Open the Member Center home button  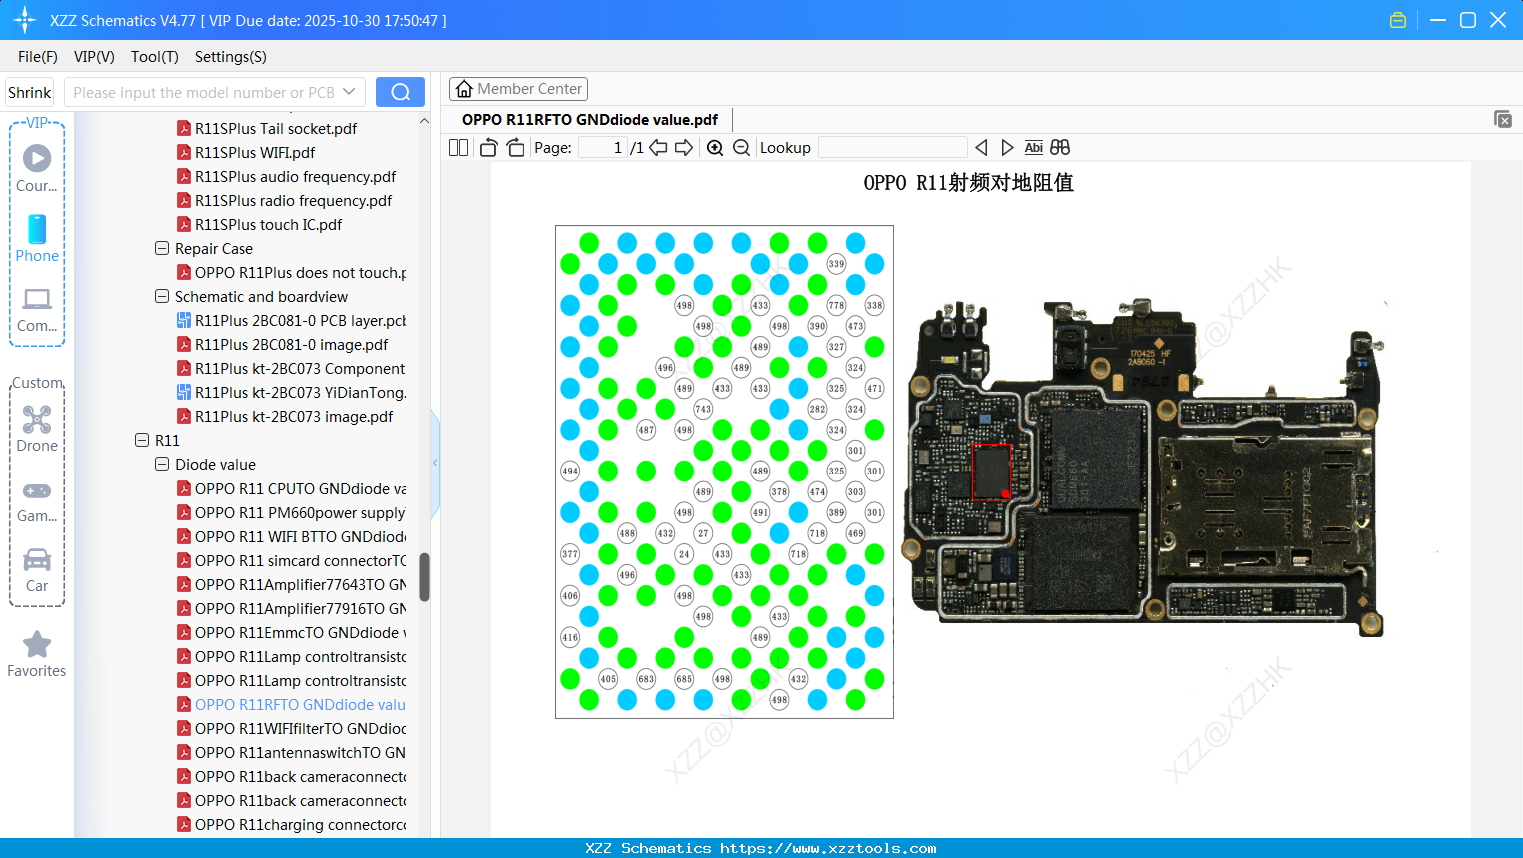[x=518, y=89]
